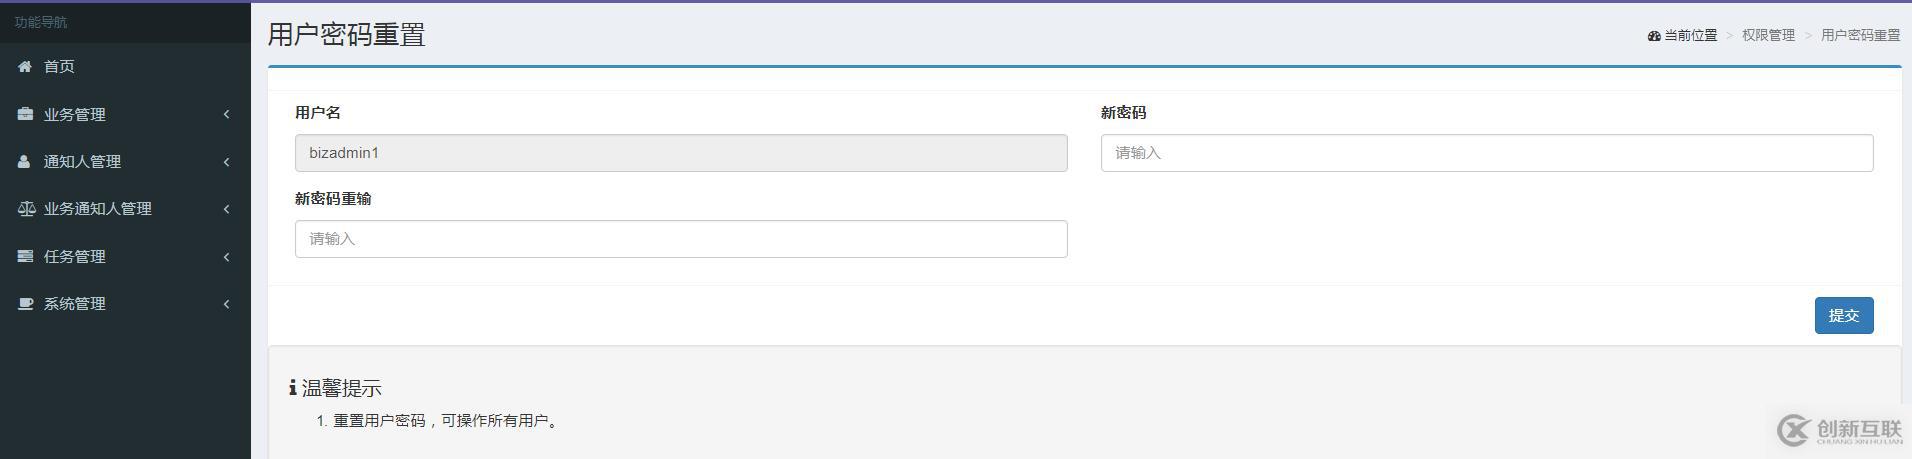Open 首页 from the sidebar menu
The image size is (1912, 459).
(59, 67)
